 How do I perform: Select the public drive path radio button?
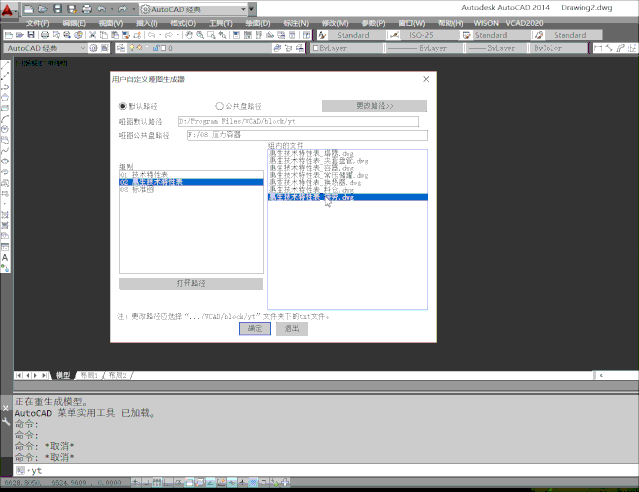tap(219, 106)
